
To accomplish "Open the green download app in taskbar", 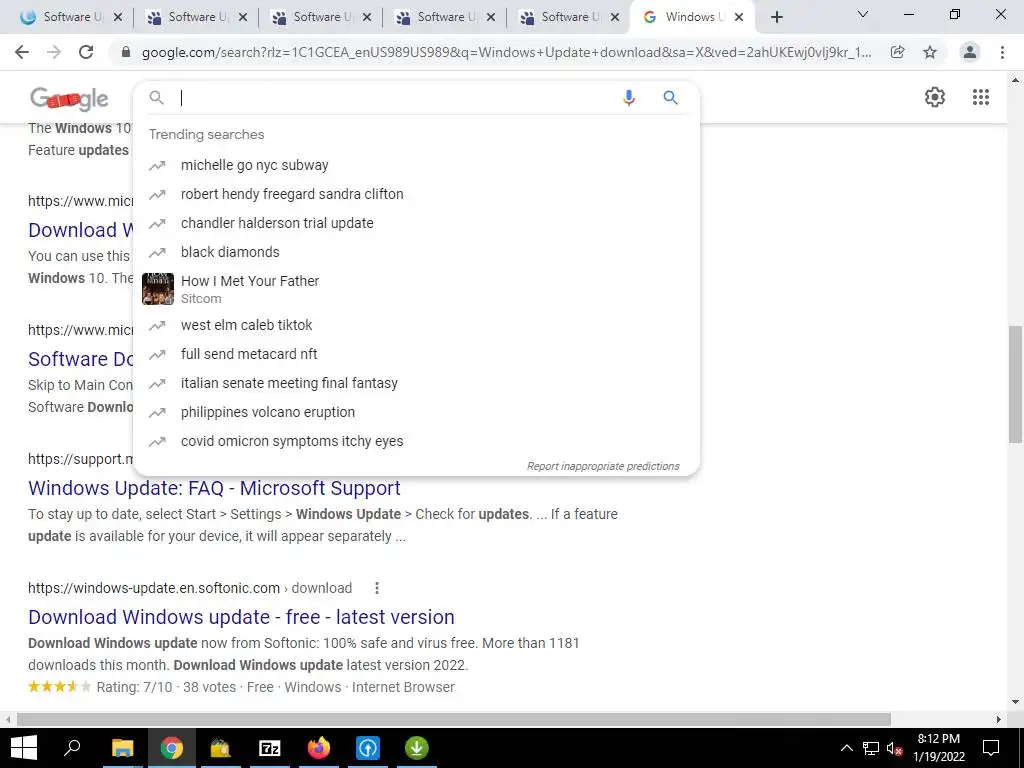I will click(417, 748).
